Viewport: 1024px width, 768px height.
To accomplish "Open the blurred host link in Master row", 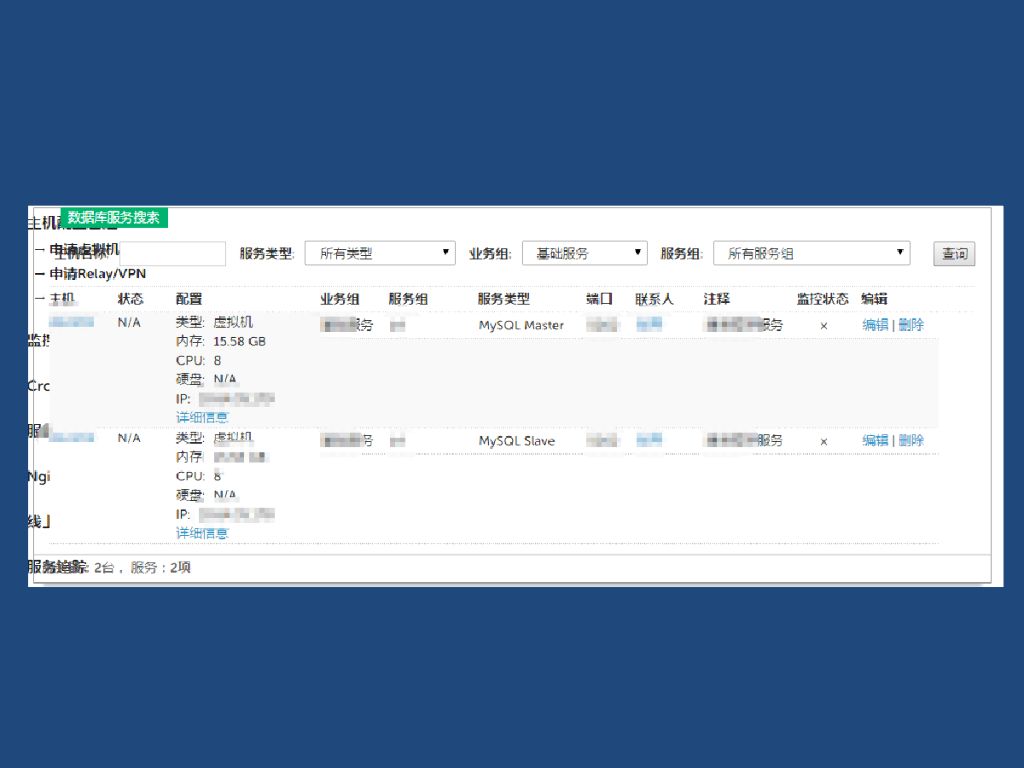I will click(71, 322).
